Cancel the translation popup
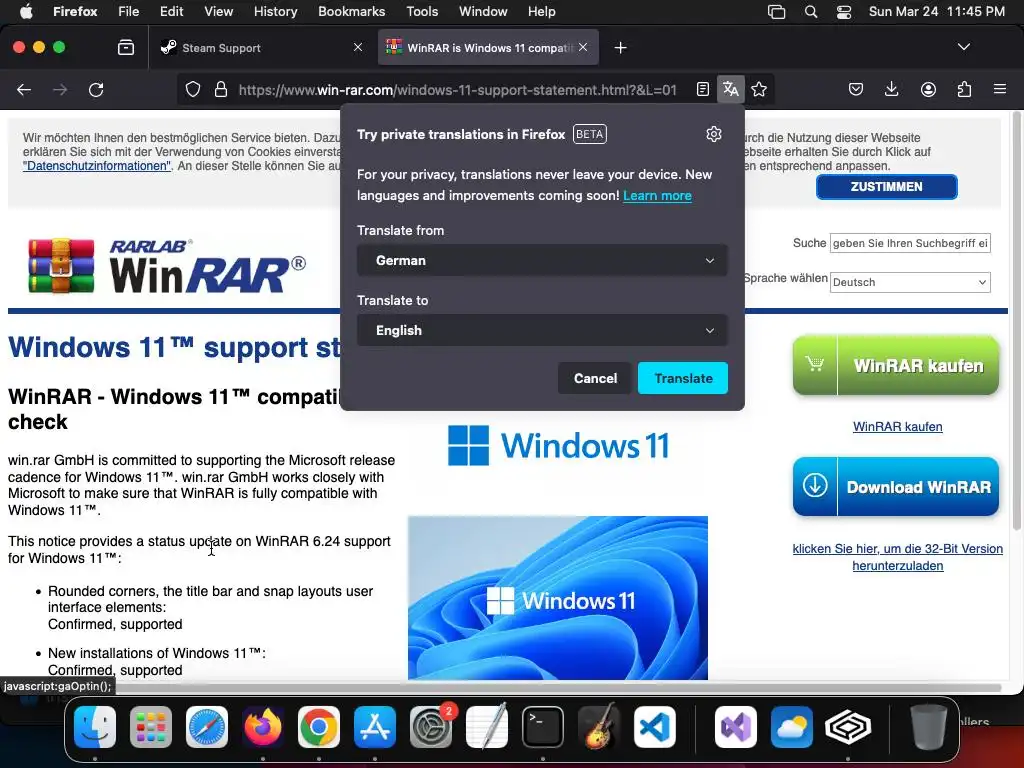 click(595, 378)
